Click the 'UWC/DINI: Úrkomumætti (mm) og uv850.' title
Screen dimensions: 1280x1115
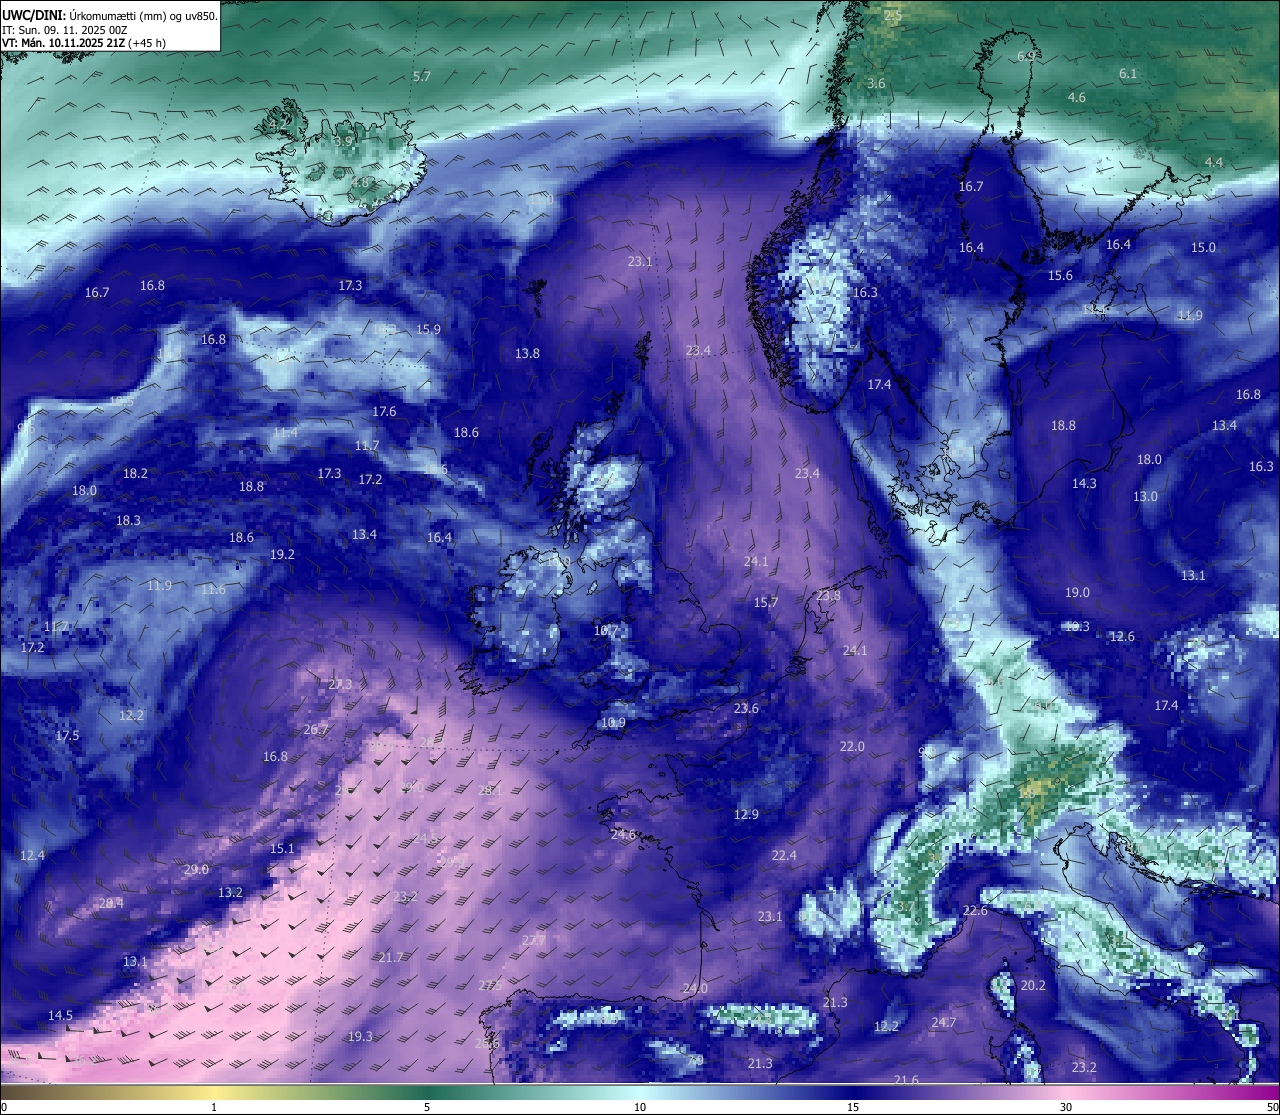click(x=110, y=15)
